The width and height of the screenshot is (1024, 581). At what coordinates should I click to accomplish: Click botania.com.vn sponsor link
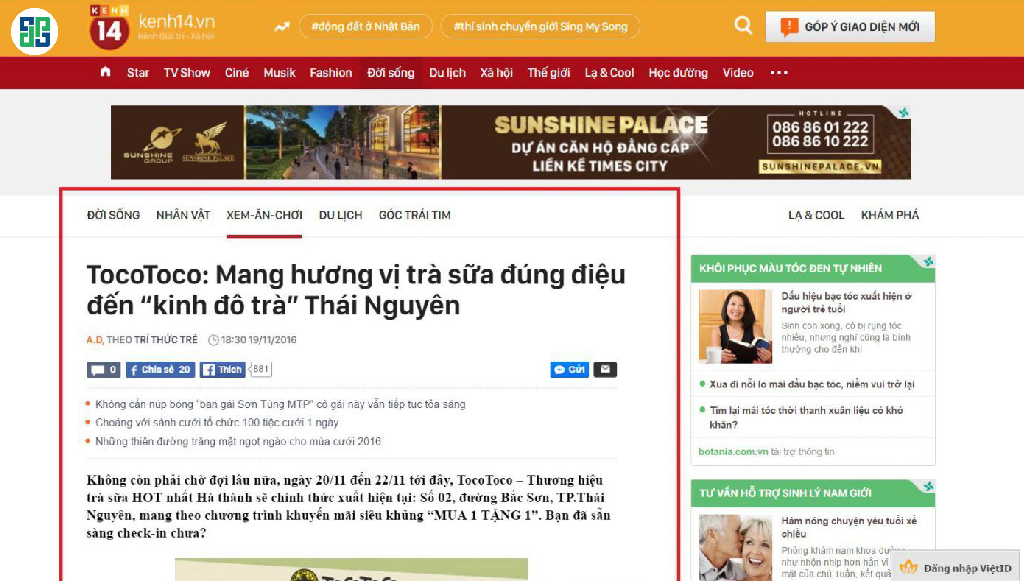(x=733, y=451)
